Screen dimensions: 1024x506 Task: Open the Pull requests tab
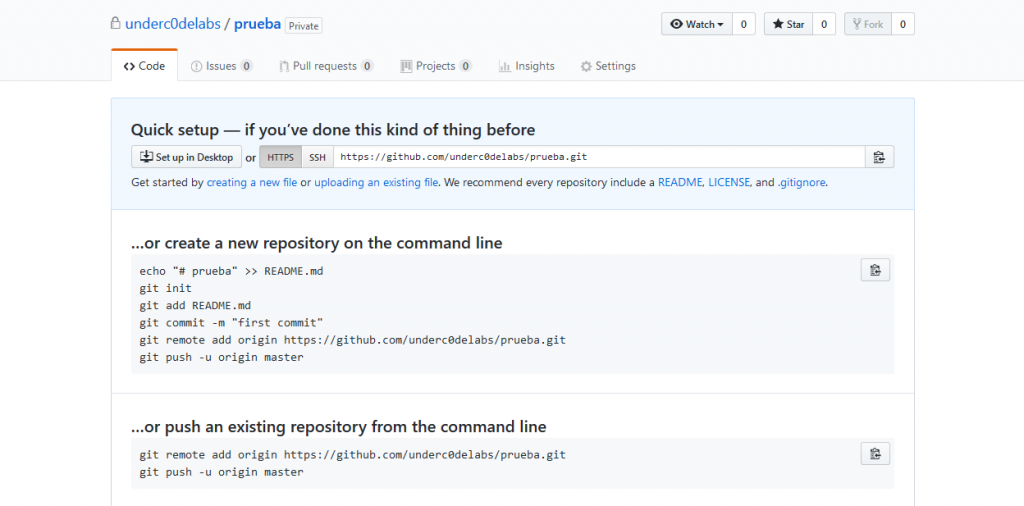click(x=326, y=66)
